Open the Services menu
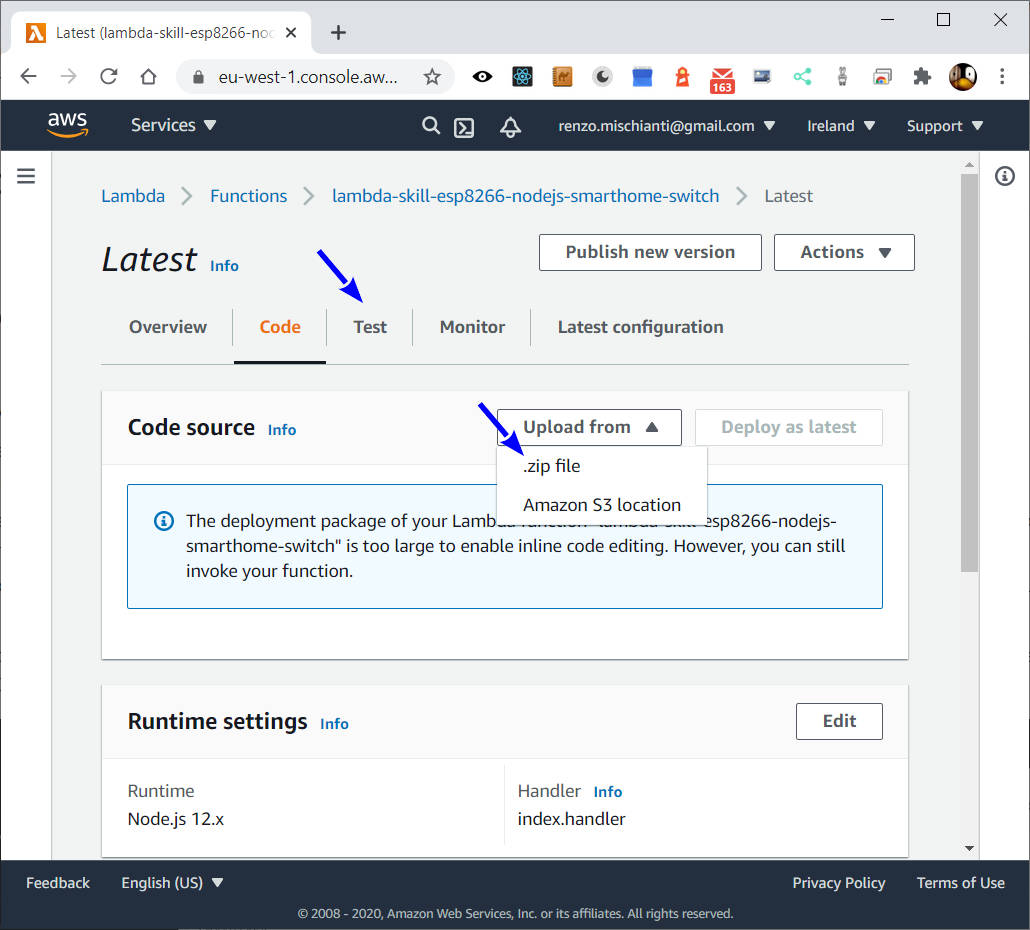 pyautogui.click(x=172, y=125)
